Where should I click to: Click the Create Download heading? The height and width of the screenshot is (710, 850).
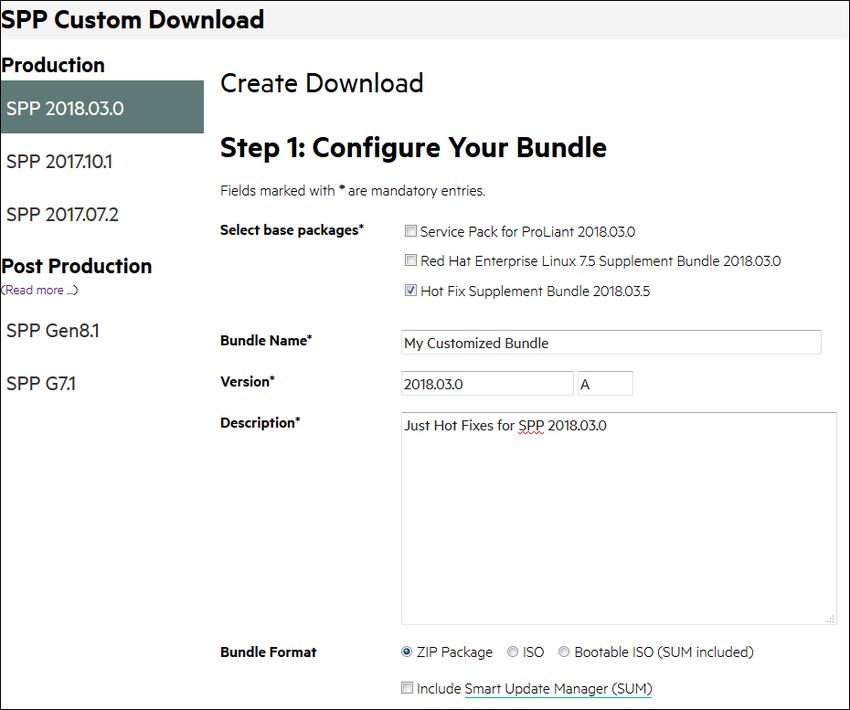(322, 83)
